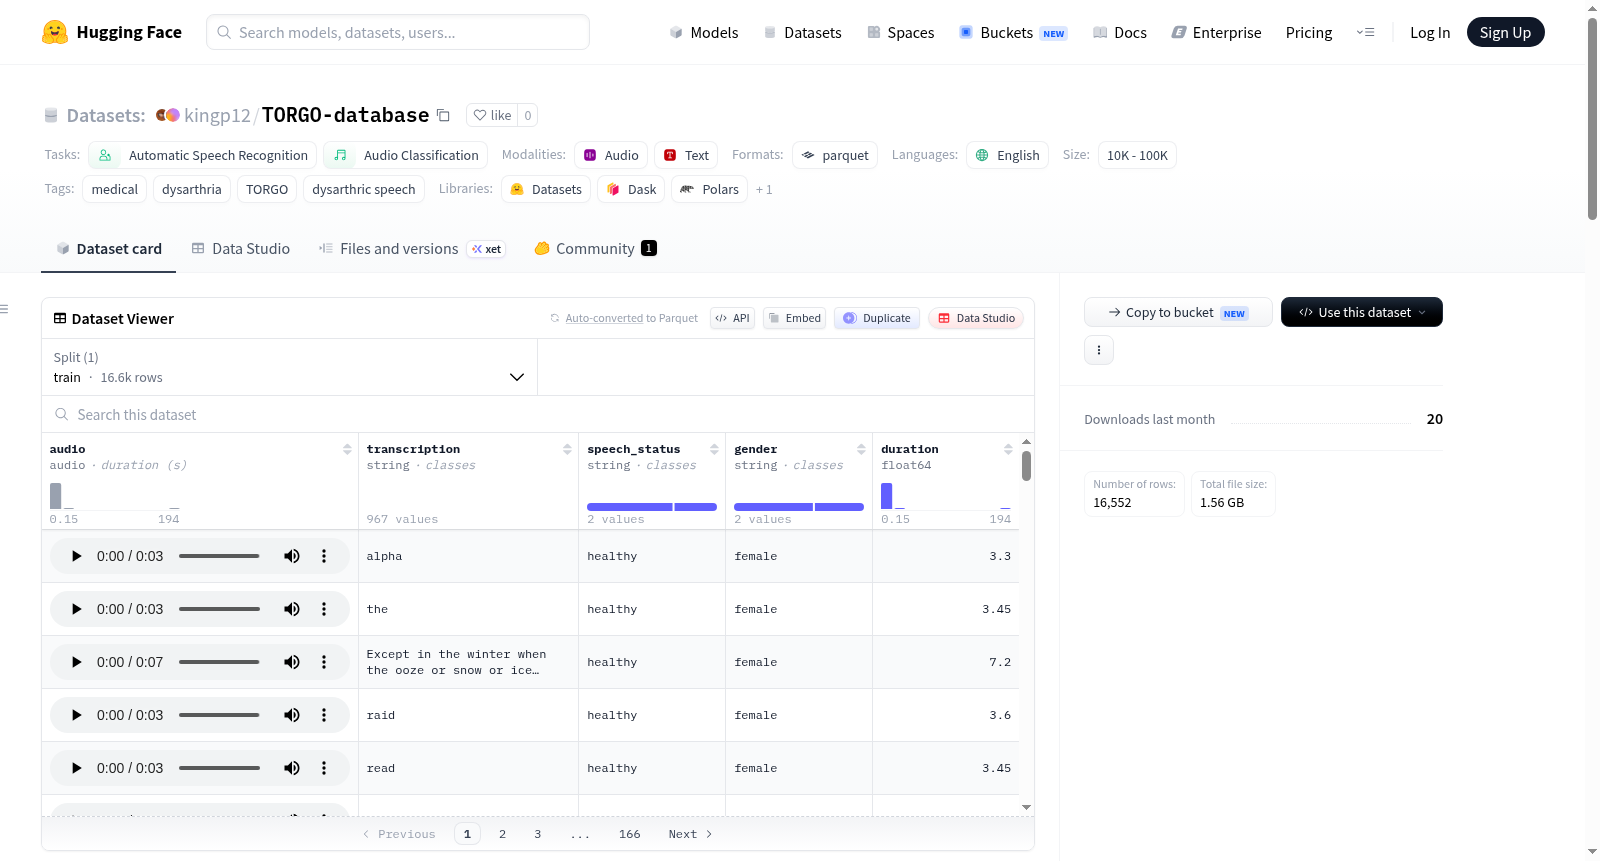
Task: Play the audio for the 'raid' row
Action: (x=76, y=715)
